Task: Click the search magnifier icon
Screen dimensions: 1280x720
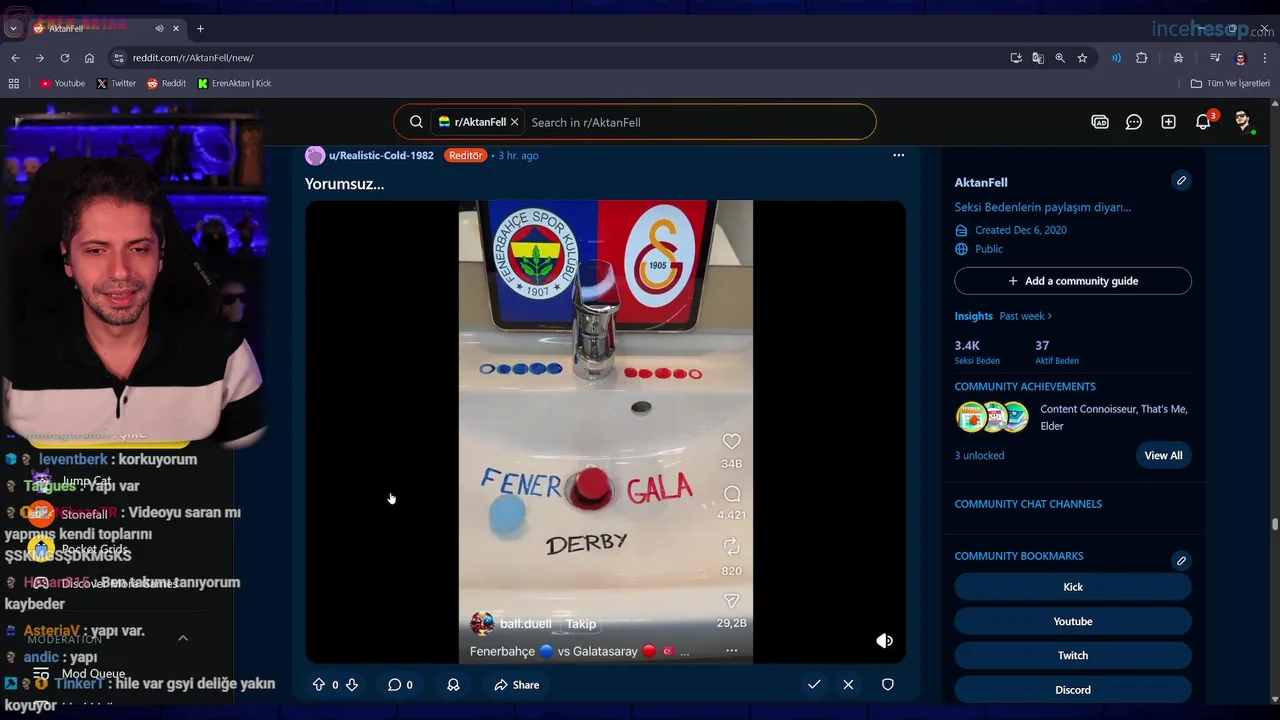Action: 416,122
